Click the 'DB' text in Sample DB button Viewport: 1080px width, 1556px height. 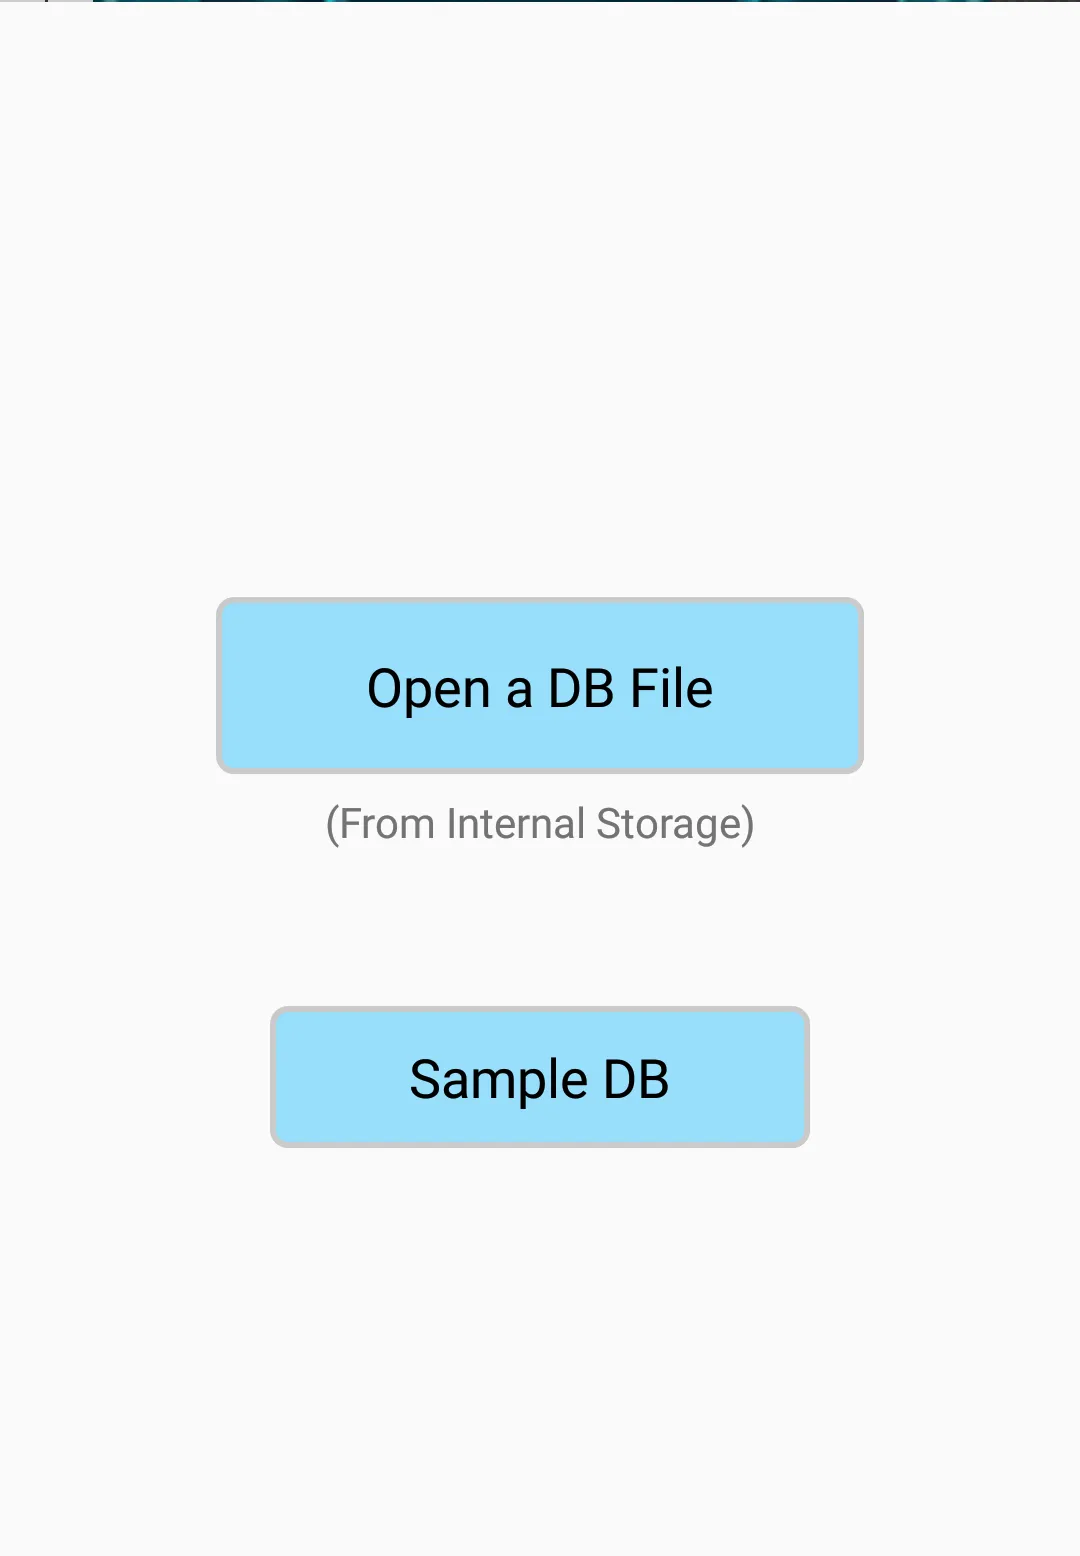tap(637, 1079)
